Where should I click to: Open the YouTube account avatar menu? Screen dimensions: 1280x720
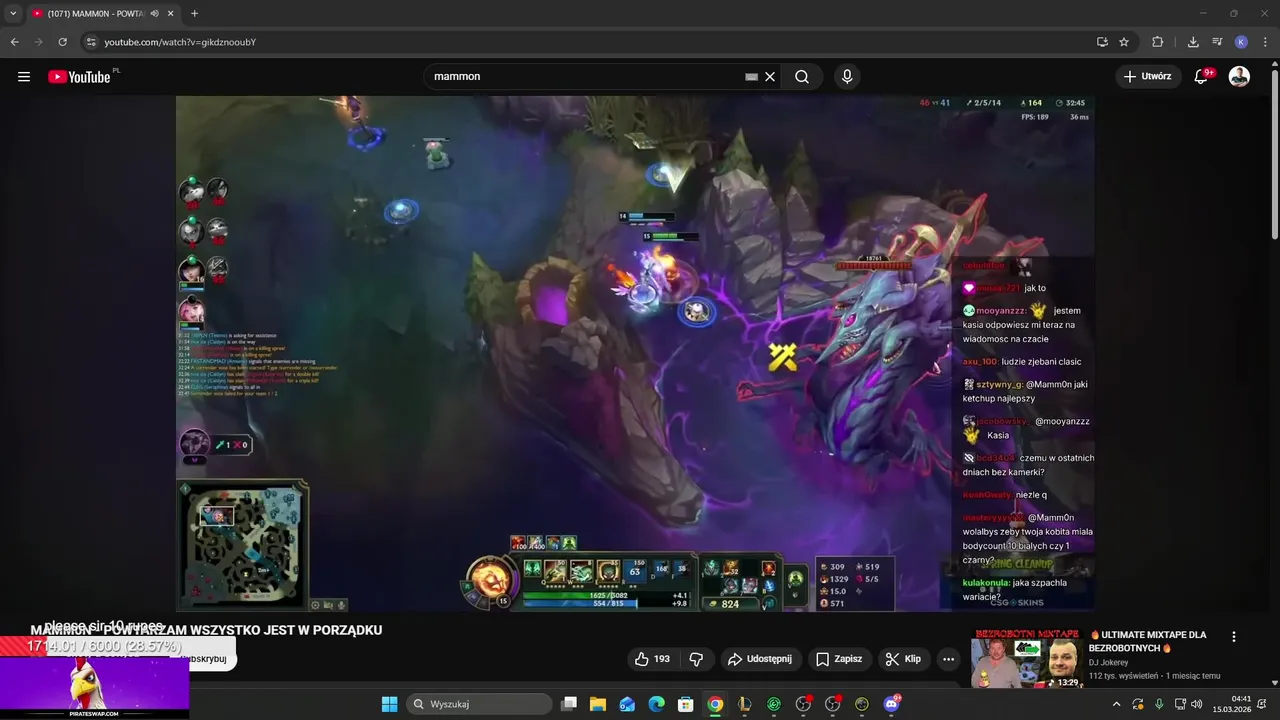1239,76
